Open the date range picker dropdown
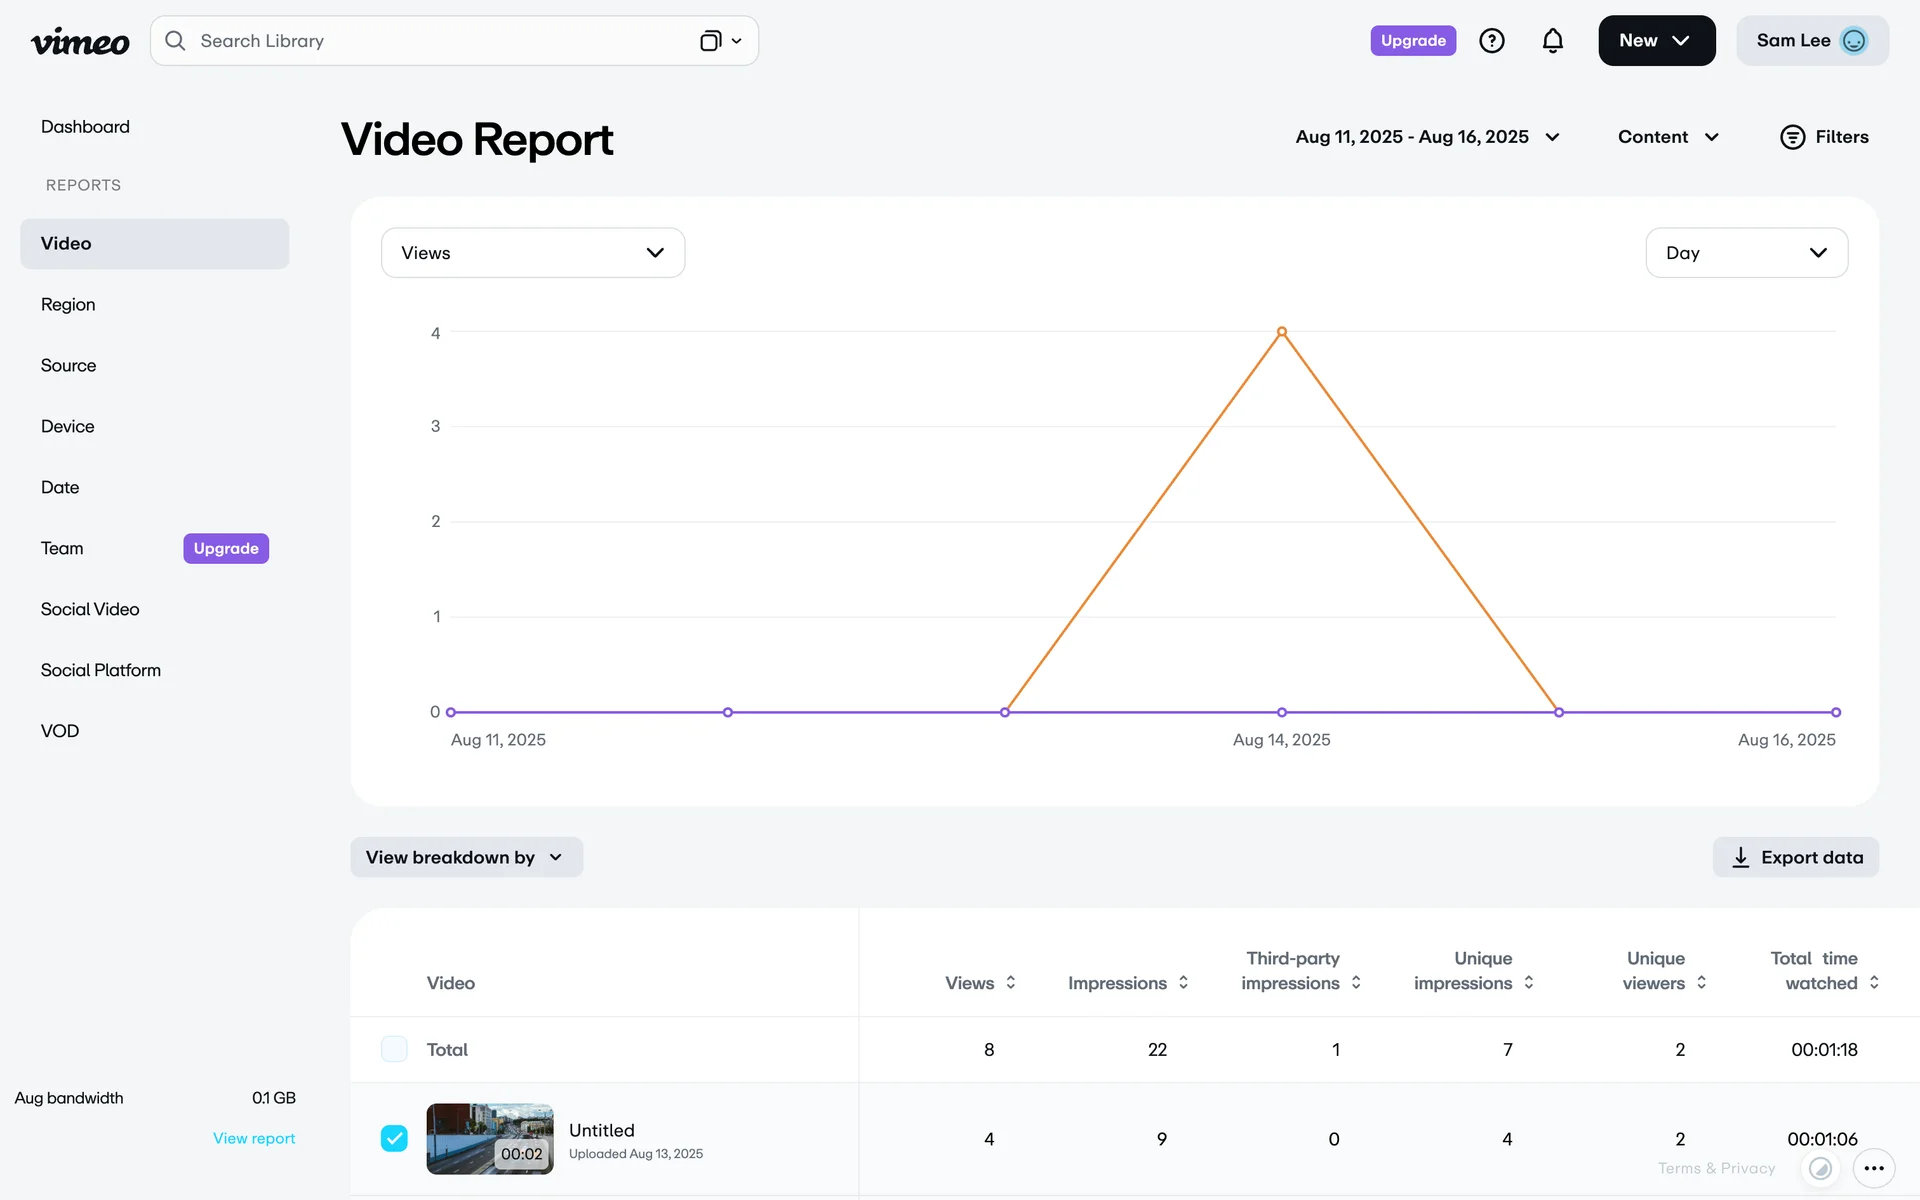The image size is (1920, 1200). (1427, 137)
